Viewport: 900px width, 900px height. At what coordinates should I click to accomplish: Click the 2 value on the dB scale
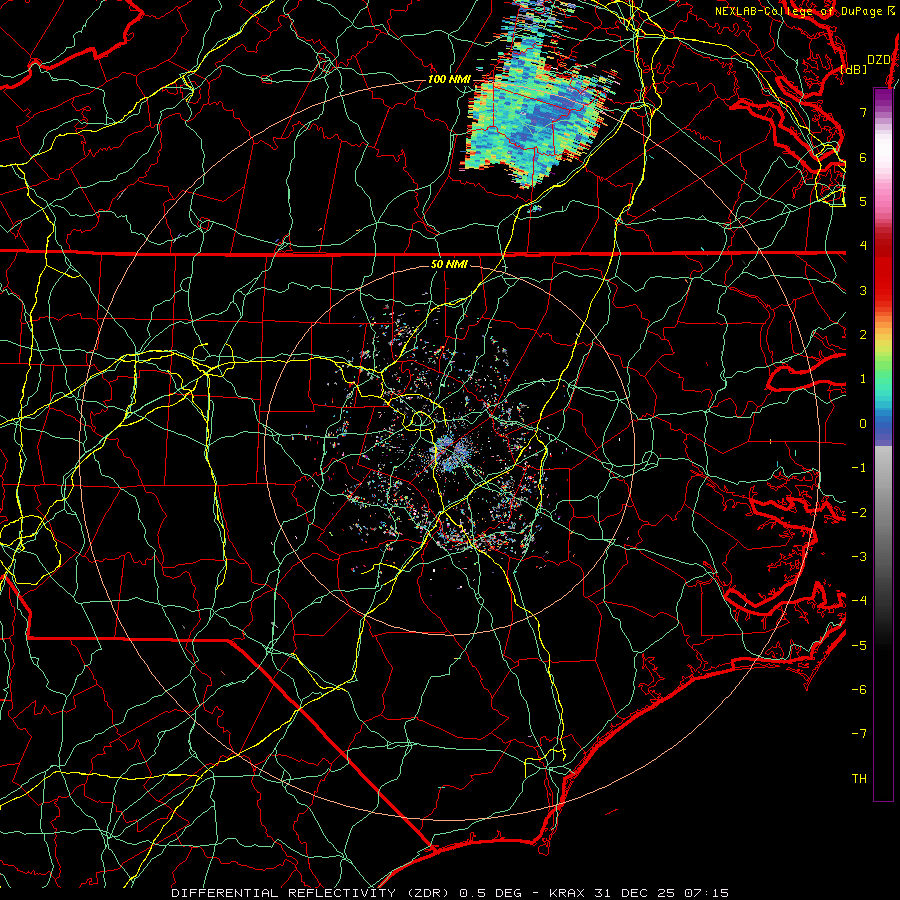pos(863,335)
